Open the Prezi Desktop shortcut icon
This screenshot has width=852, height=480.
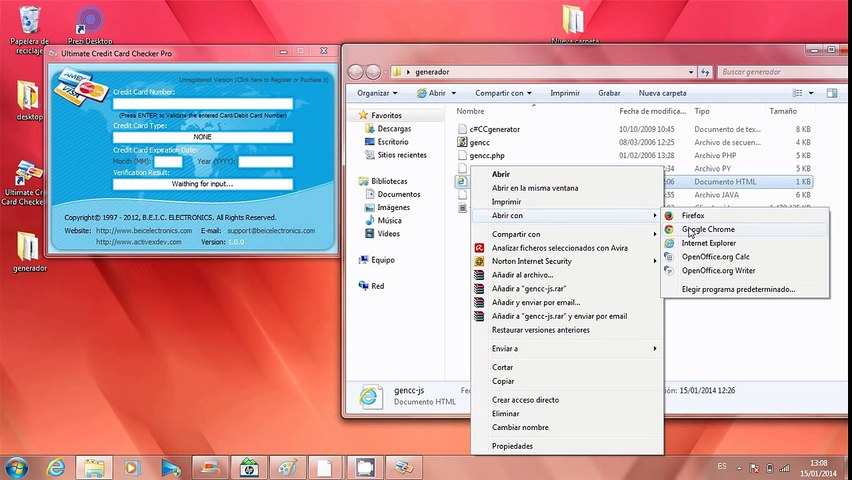click(90, 20)
